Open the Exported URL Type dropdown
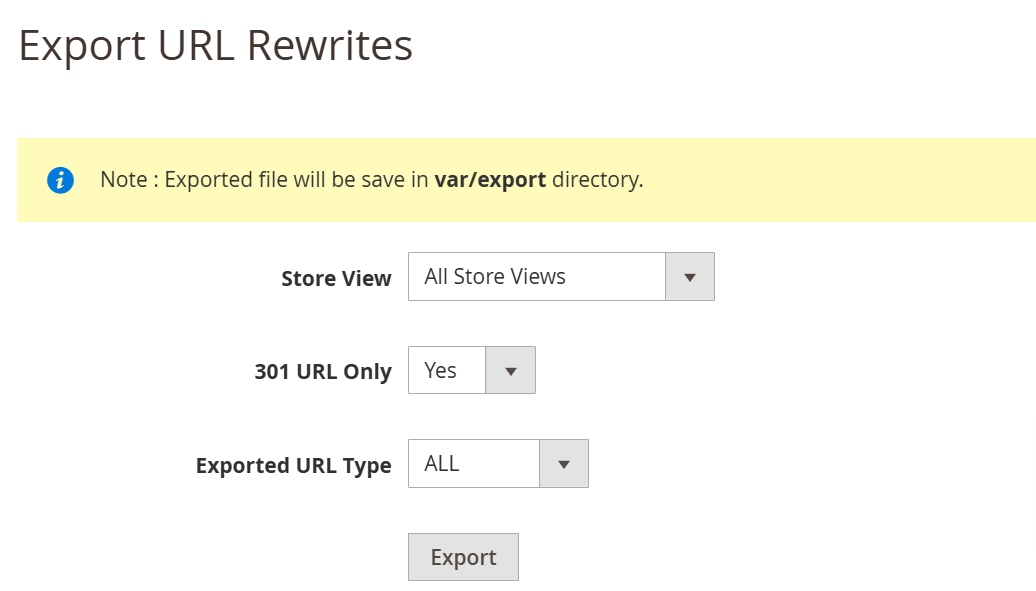This screenshot has height=591, width=1036. (498, 463)
